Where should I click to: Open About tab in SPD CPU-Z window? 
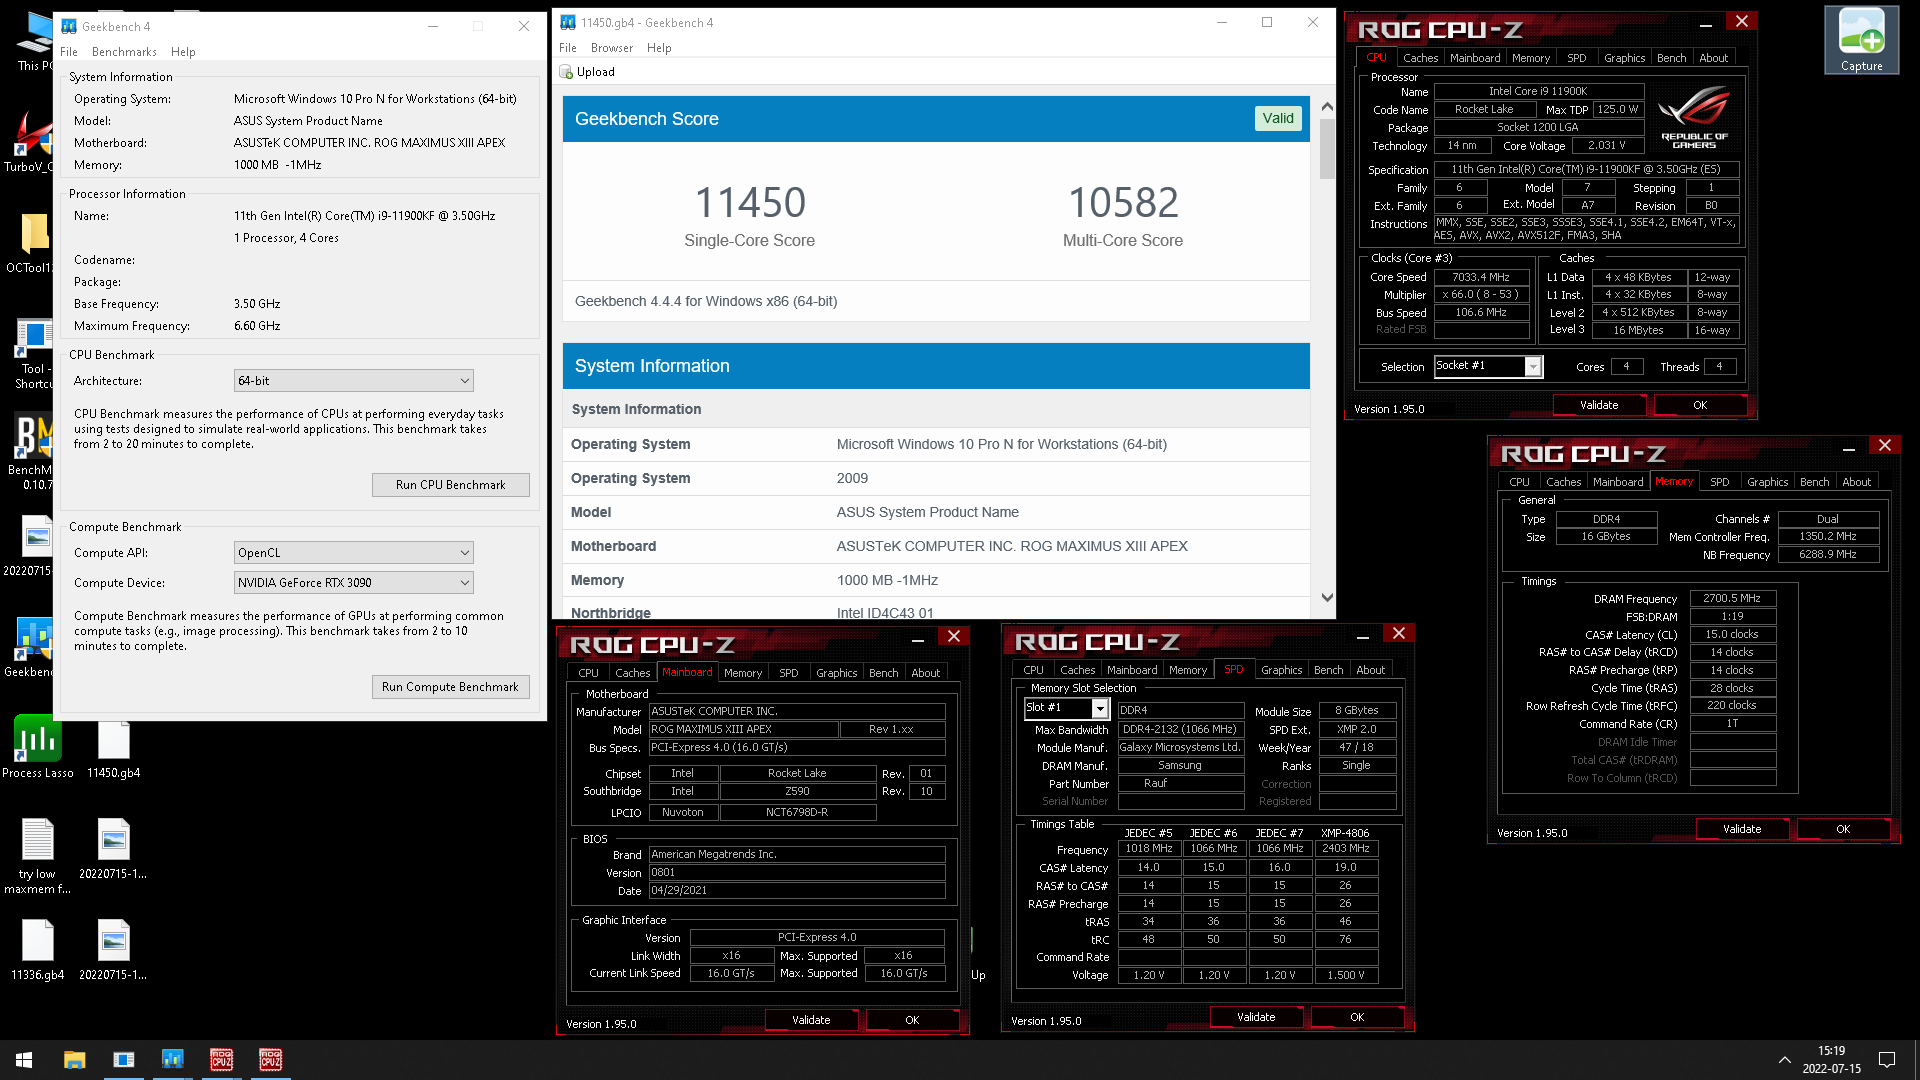coord(1370,670)
